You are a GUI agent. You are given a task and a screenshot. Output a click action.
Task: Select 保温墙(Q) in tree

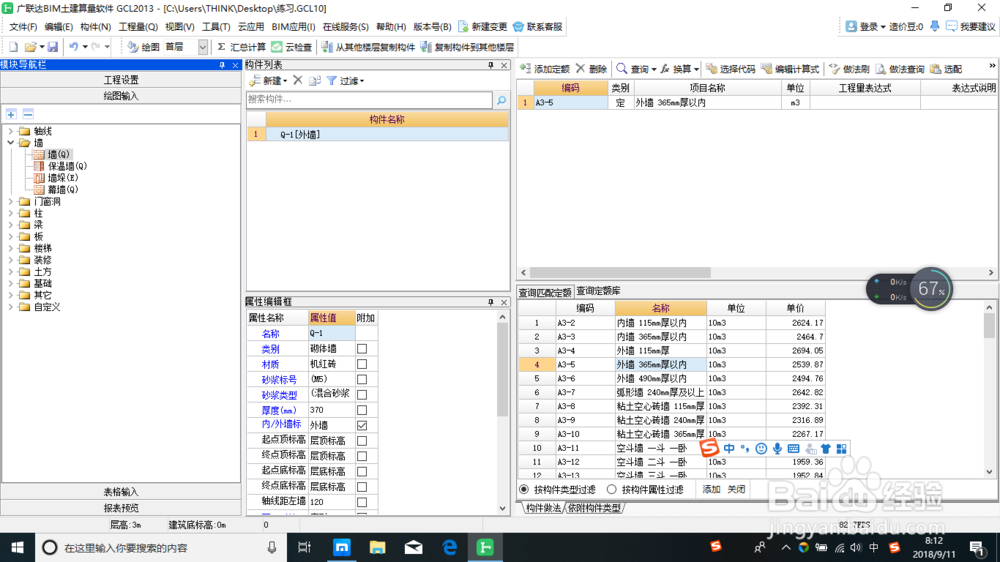pyautogui.click(x=67, y=166)
